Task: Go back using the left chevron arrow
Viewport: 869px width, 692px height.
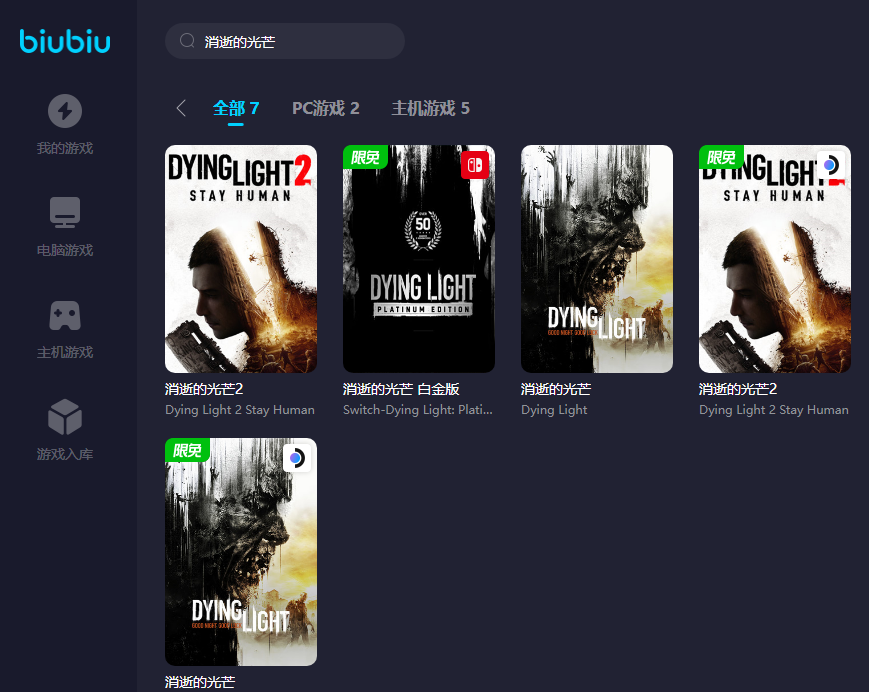Action: pyautogui.click(x=181, y=108)
